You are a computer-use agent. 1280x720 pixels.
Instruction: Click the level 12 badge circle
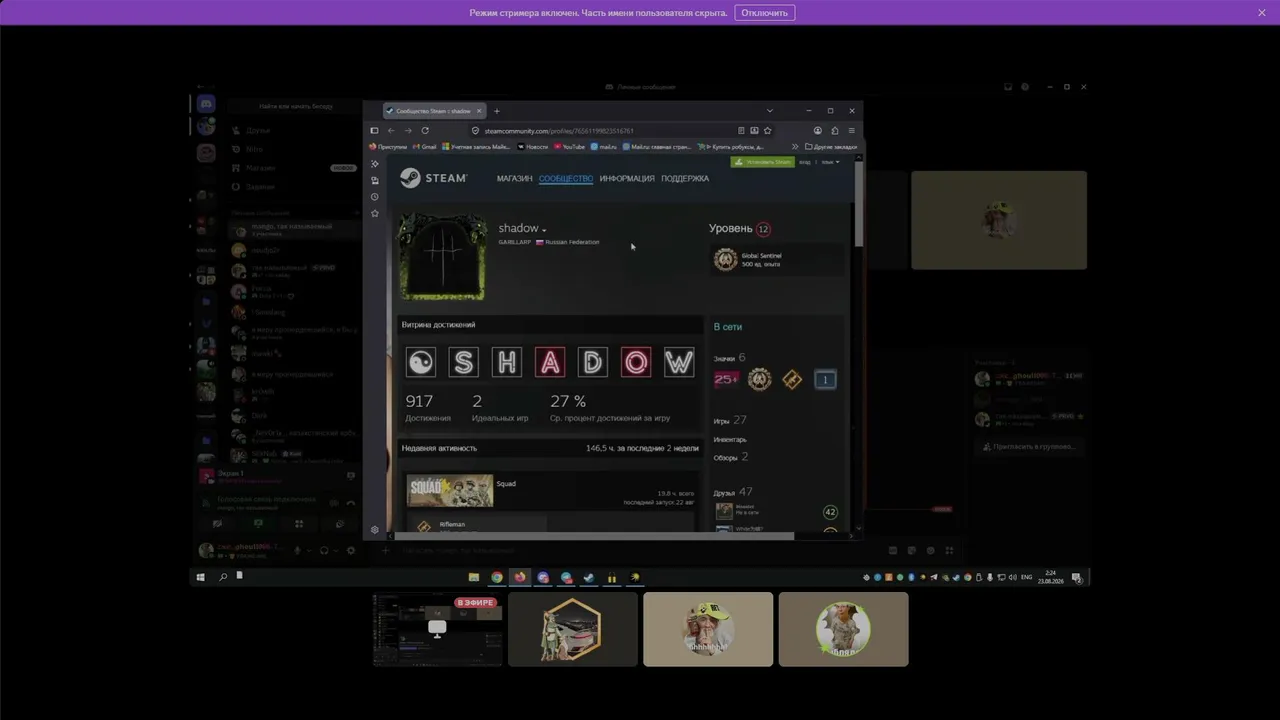point(763,229)
